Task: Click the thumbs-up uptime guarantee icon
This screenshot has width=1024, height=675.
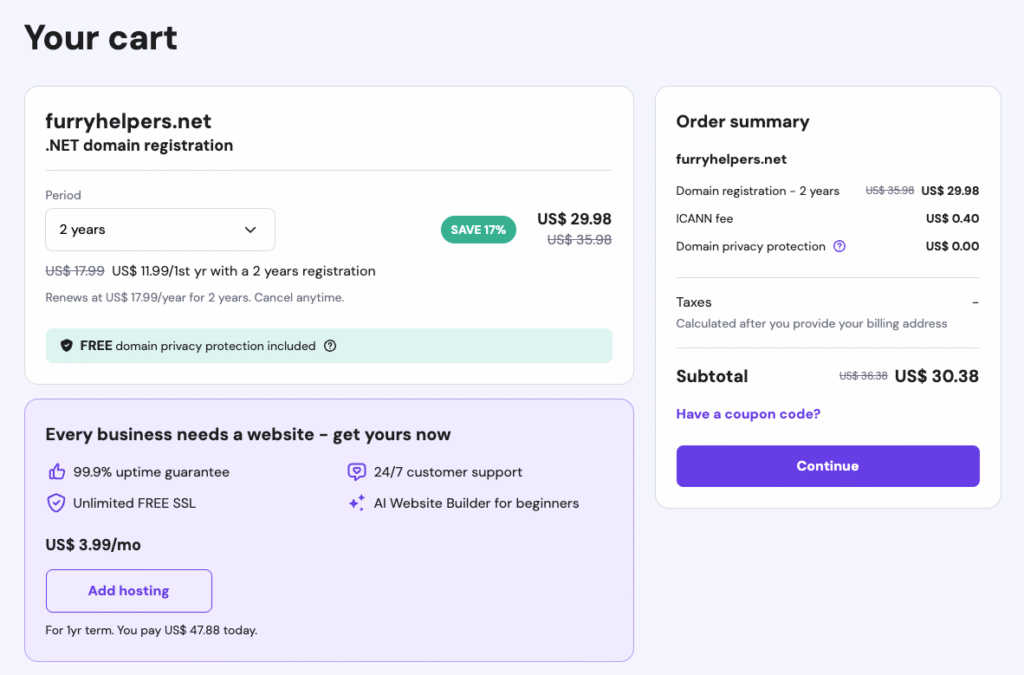Action: pos(55,471)
